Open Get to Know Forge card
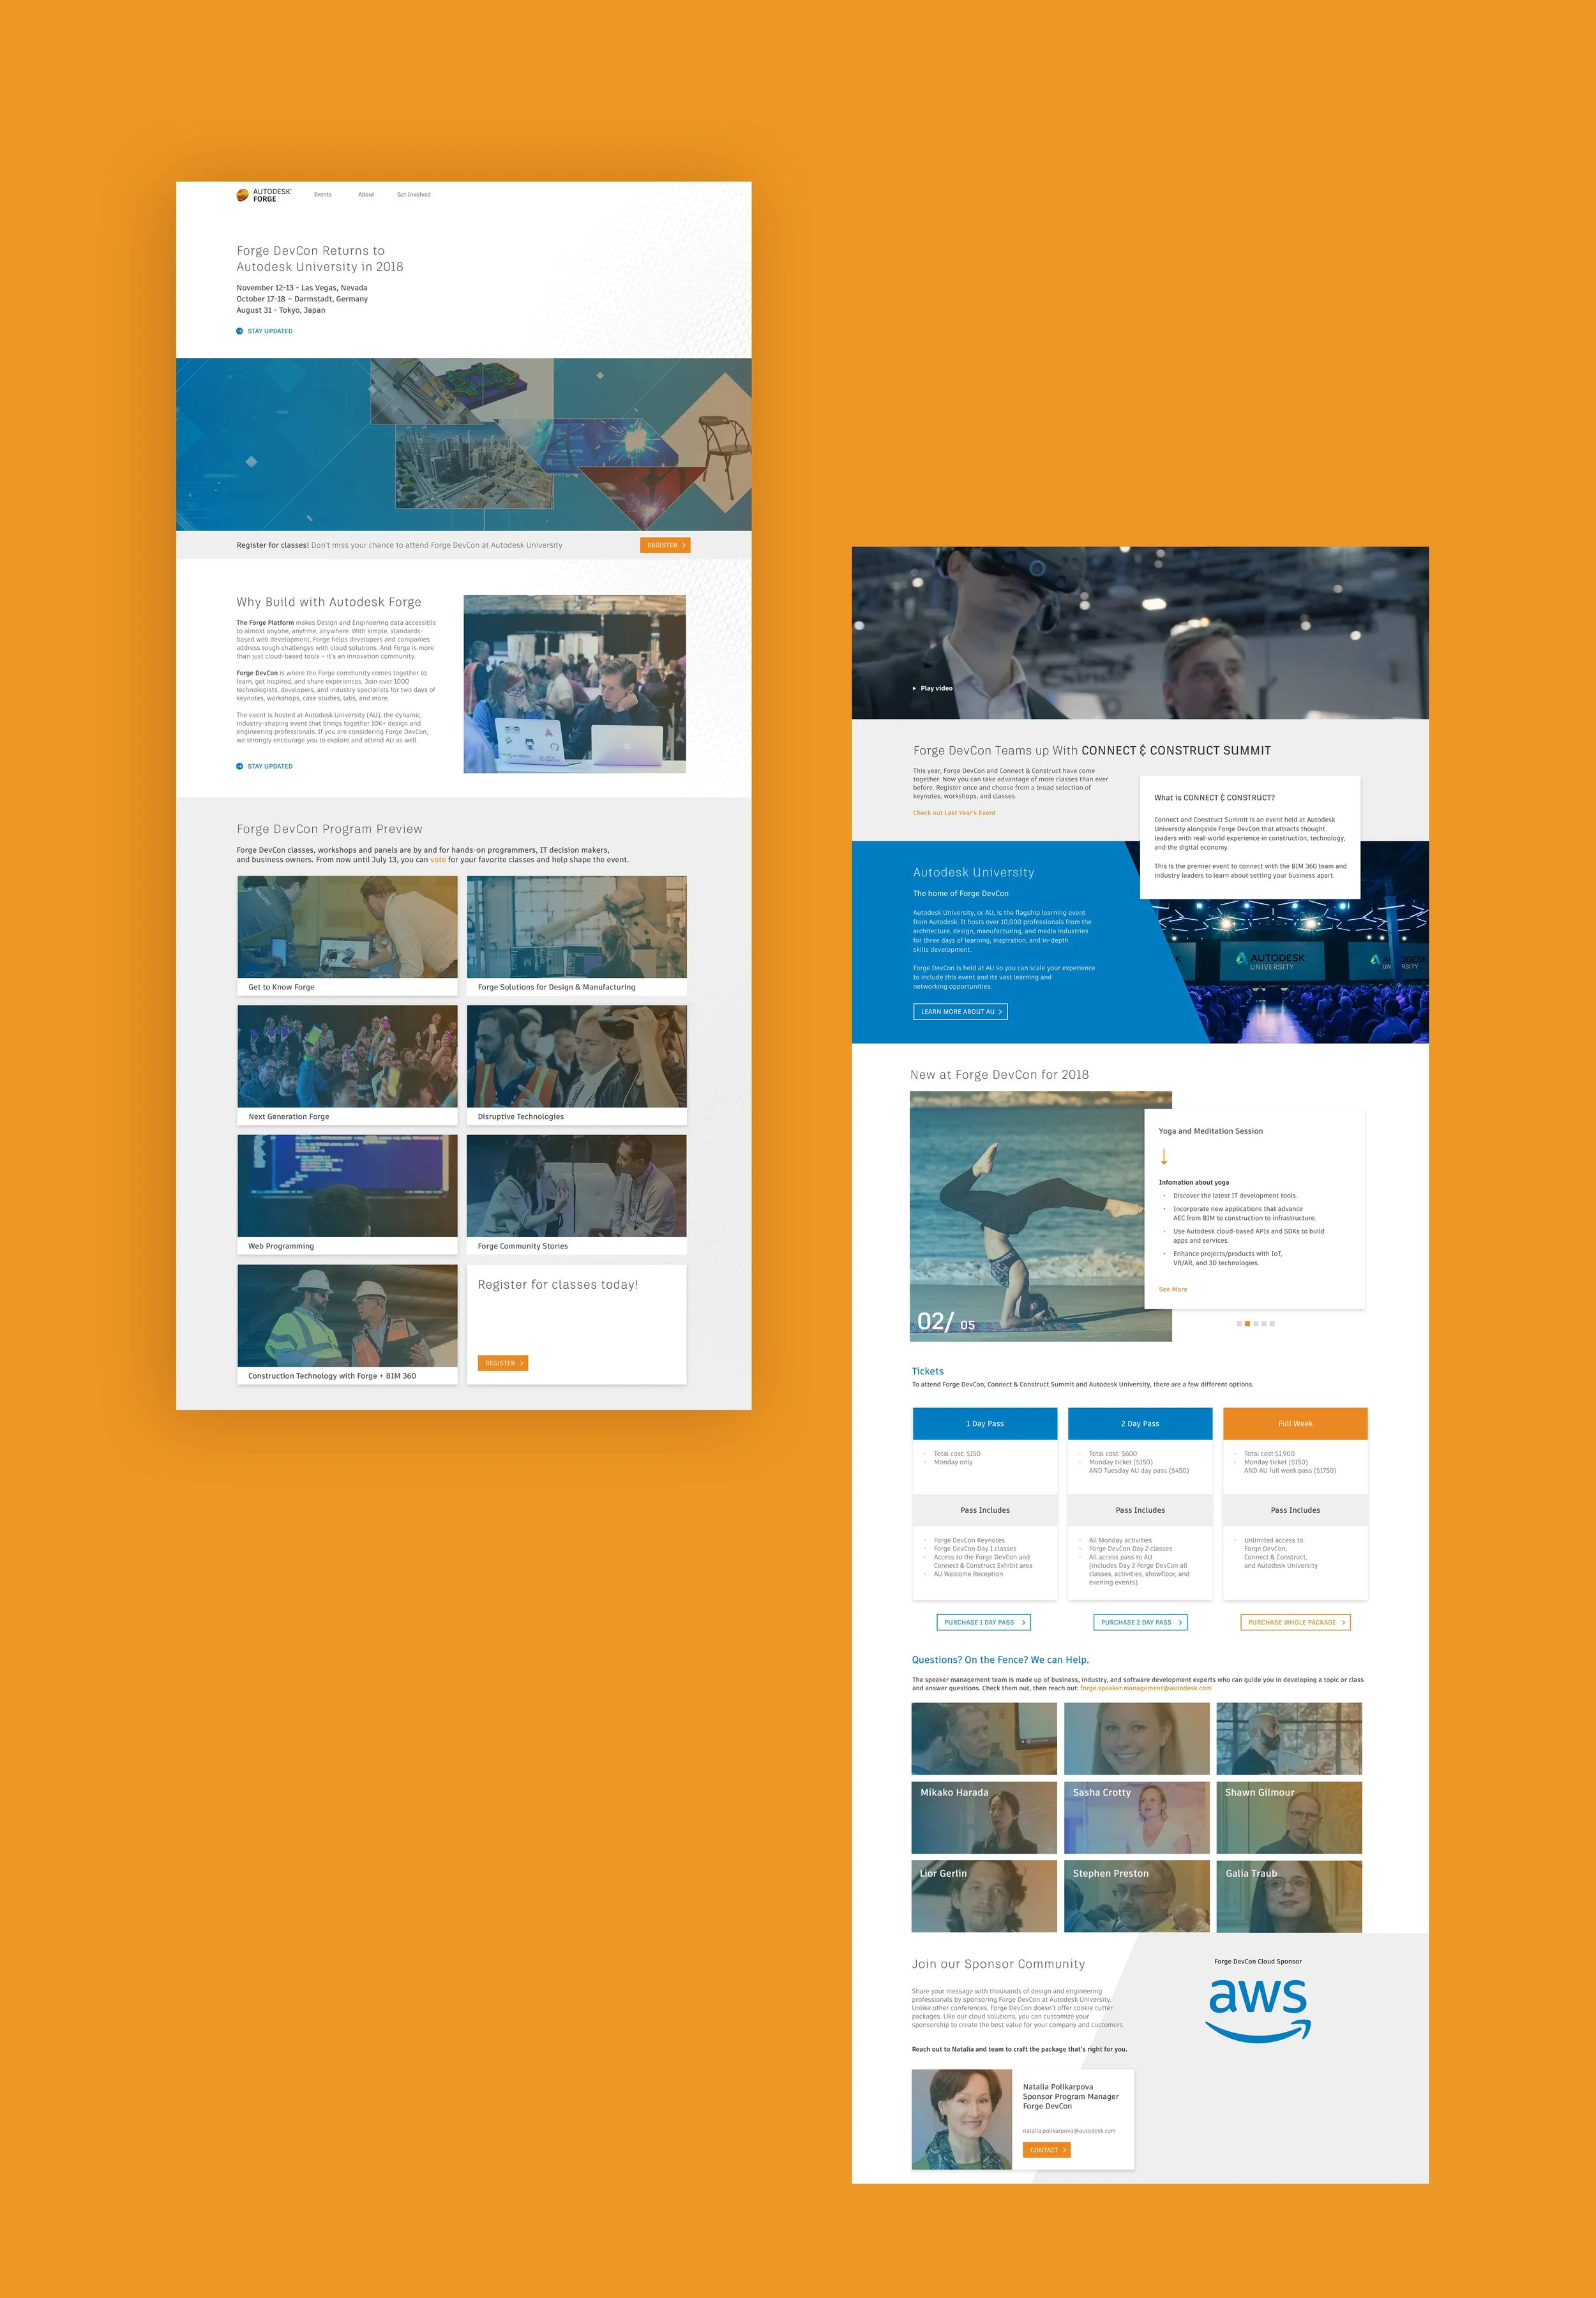The image size is (1596, 2298). coord(347,935)
